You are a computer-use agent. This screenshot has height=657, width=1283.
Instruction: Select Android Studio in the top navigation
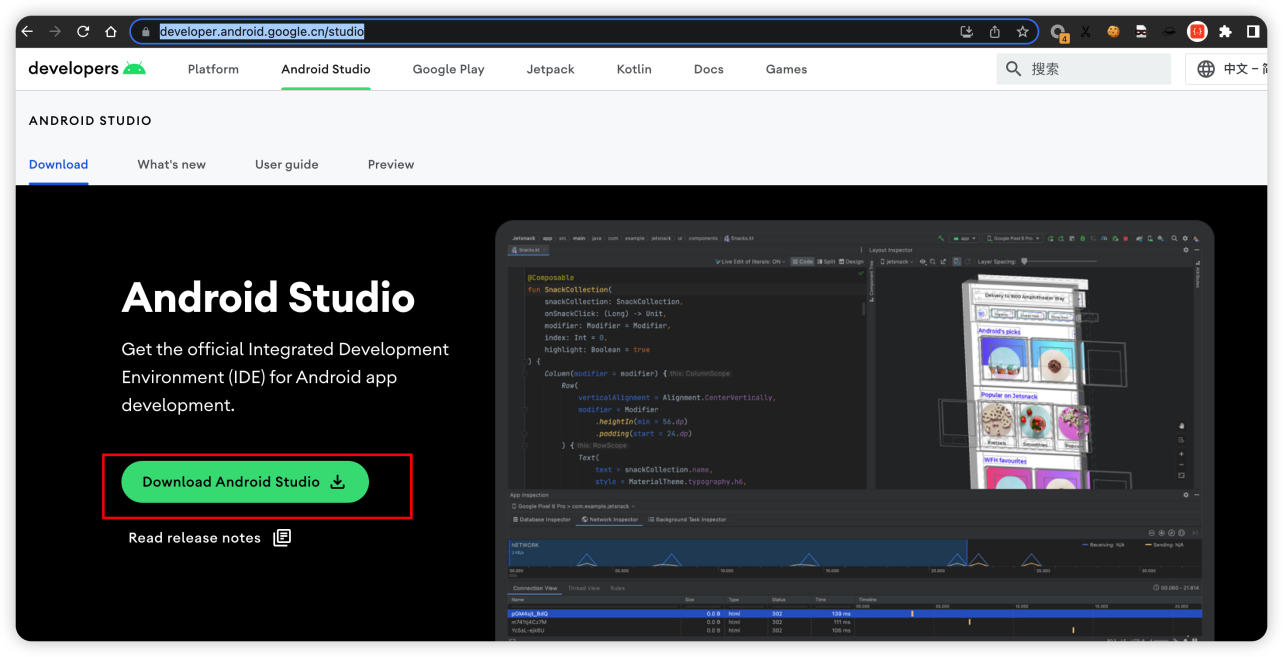[x=326, y=69]
